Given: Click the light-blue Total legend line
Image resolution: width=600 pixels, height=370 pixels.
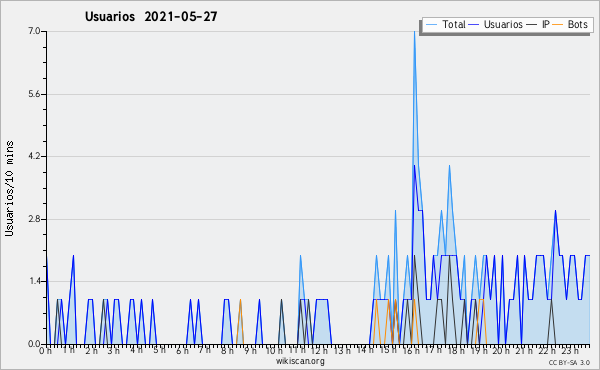Looking at the screenshot, I should tap(431, 25).
